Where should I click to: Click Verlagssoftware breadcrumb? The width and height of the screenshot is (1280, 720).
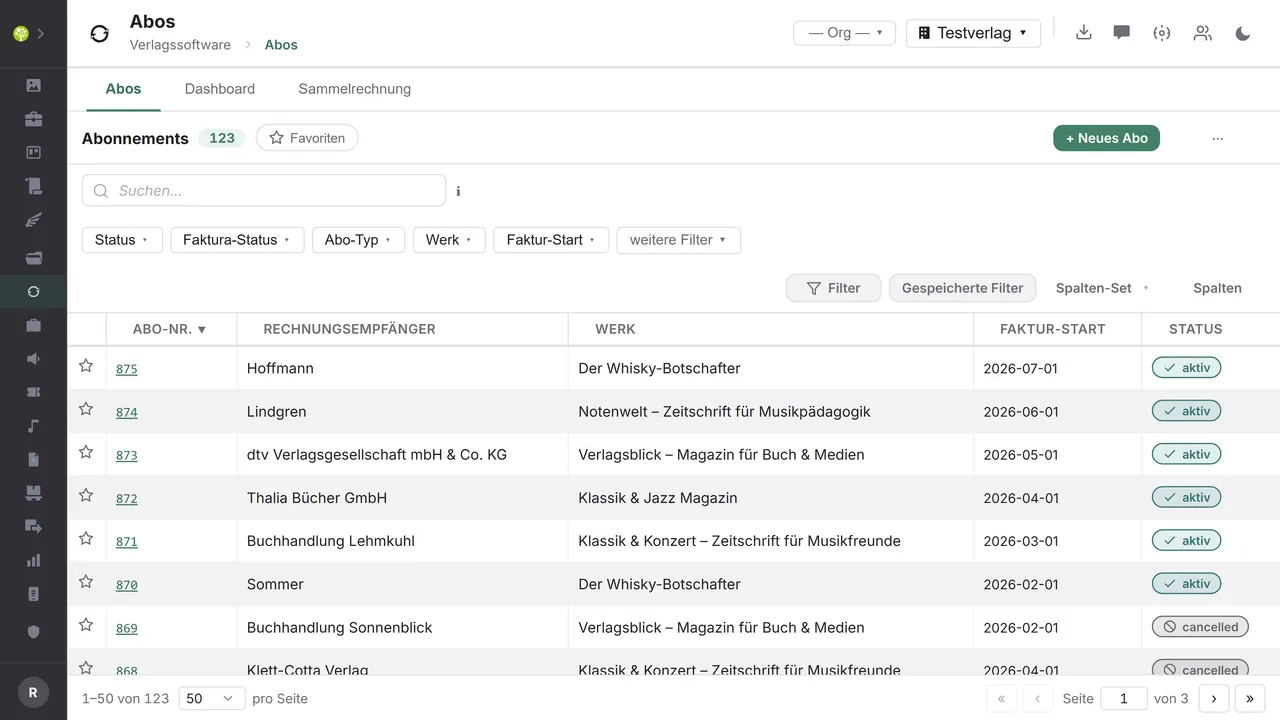coord(180,45)
